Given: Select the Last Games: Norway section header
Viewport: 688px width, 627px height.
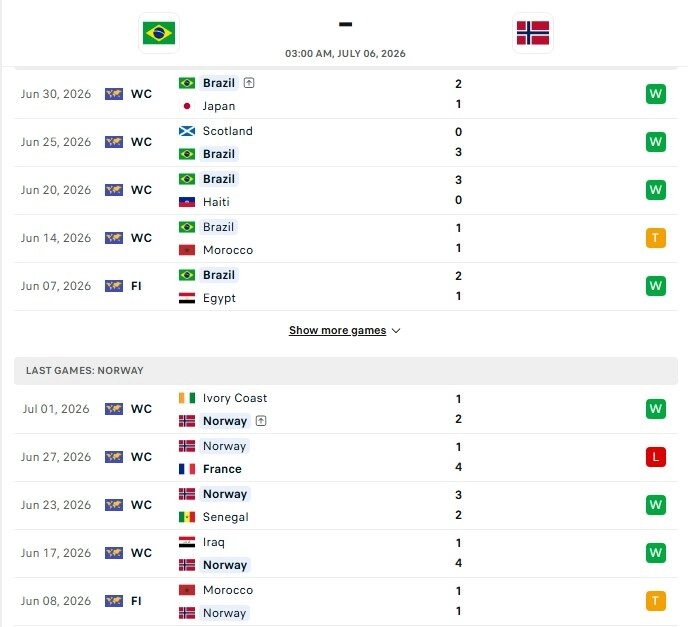Looking at the screenshot, I should pos(346,371).
